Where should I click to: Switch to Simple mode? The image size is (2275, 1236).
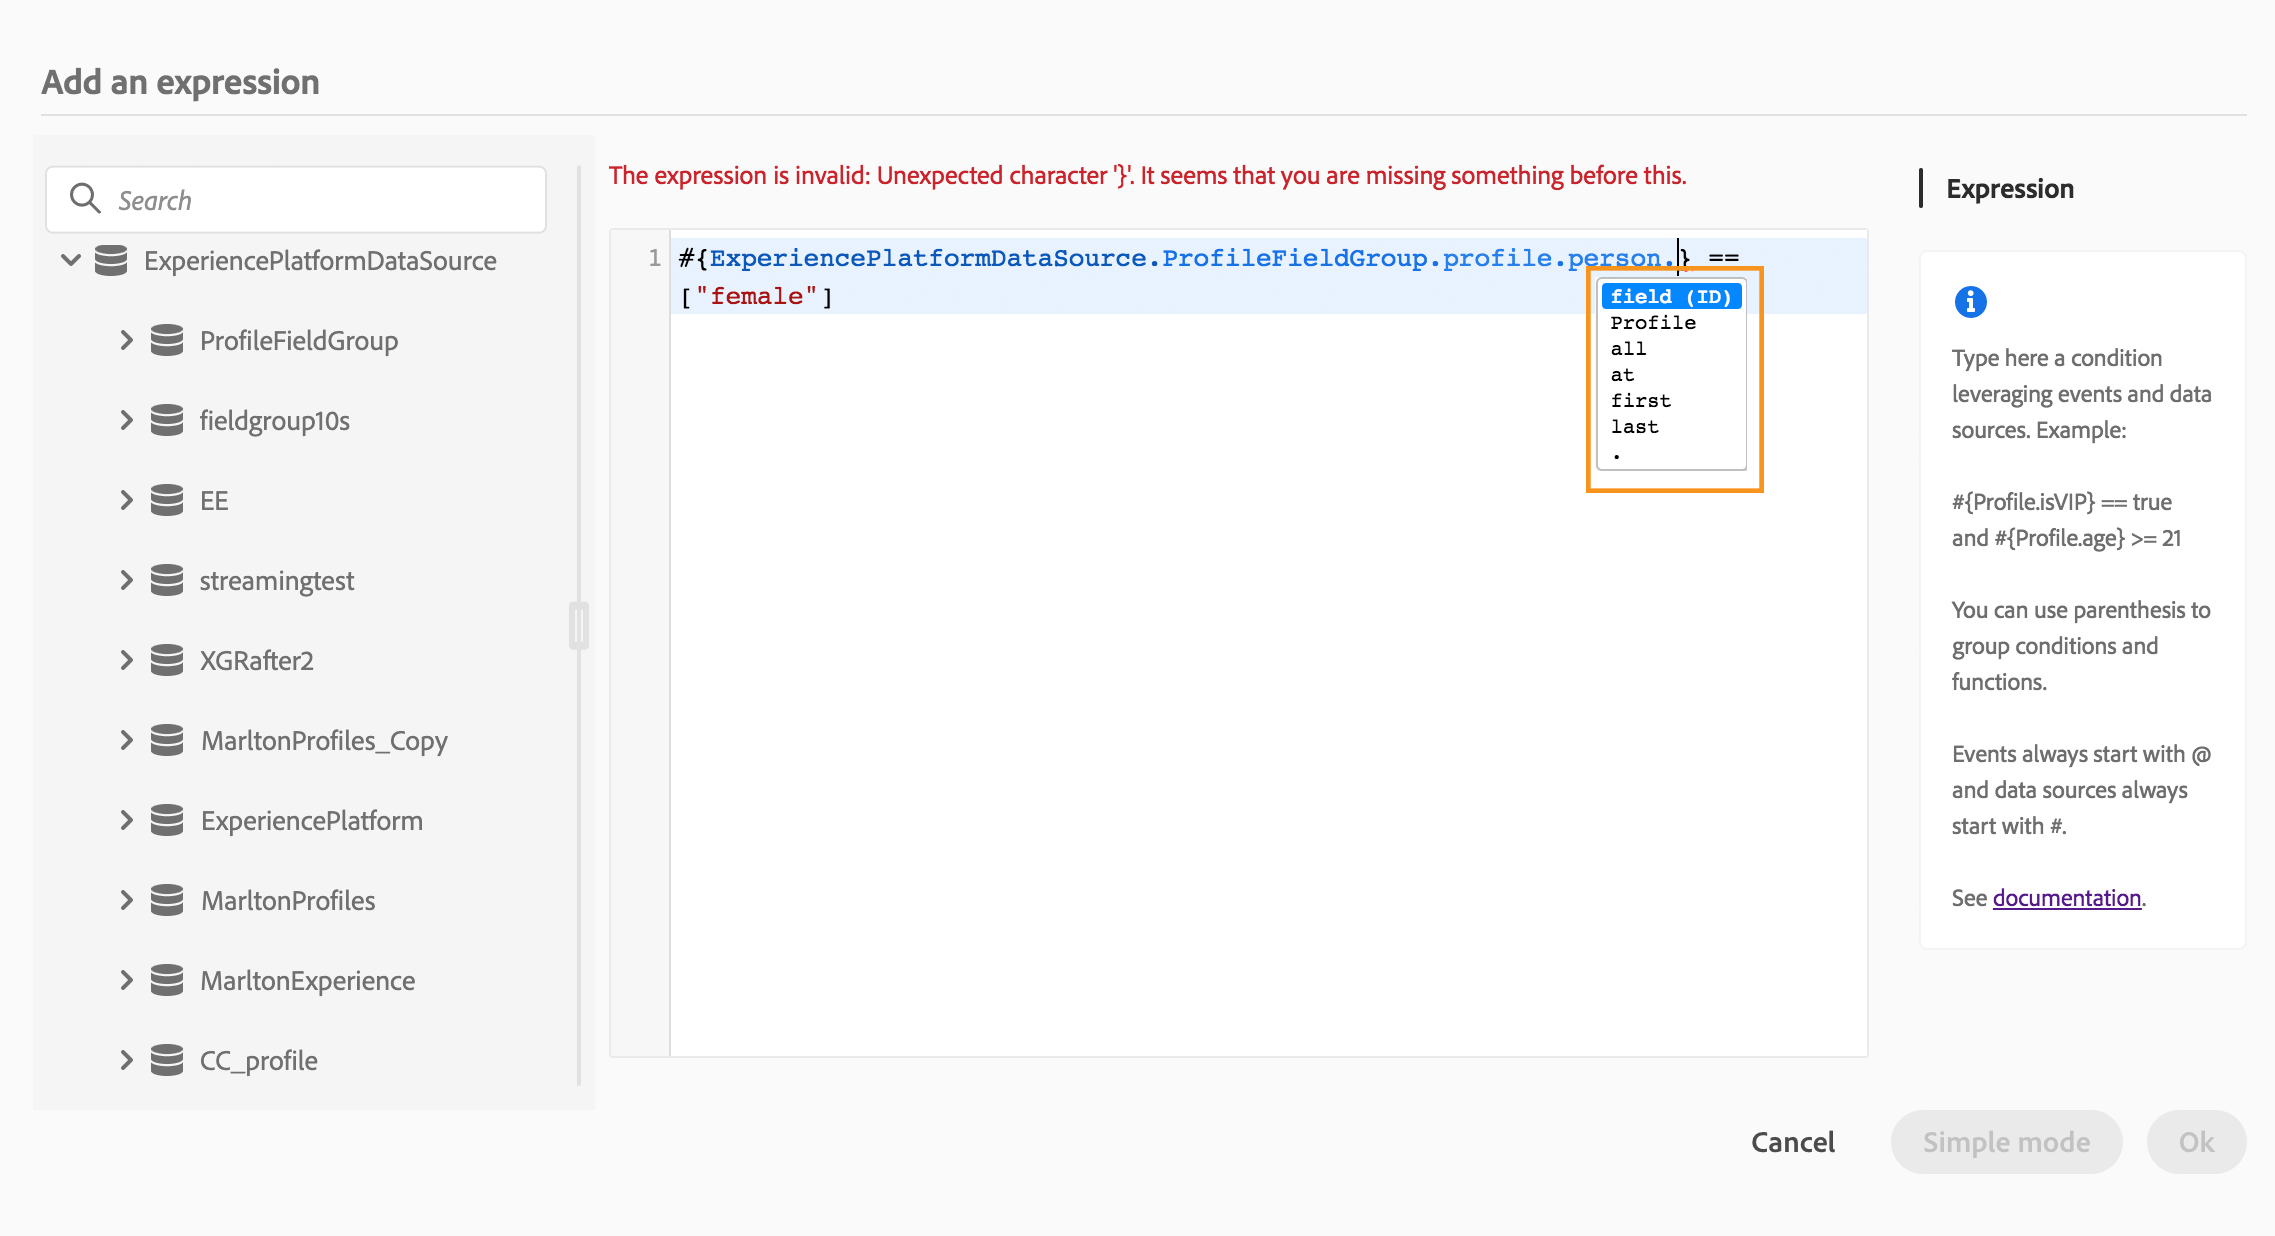point(2006,1142)
